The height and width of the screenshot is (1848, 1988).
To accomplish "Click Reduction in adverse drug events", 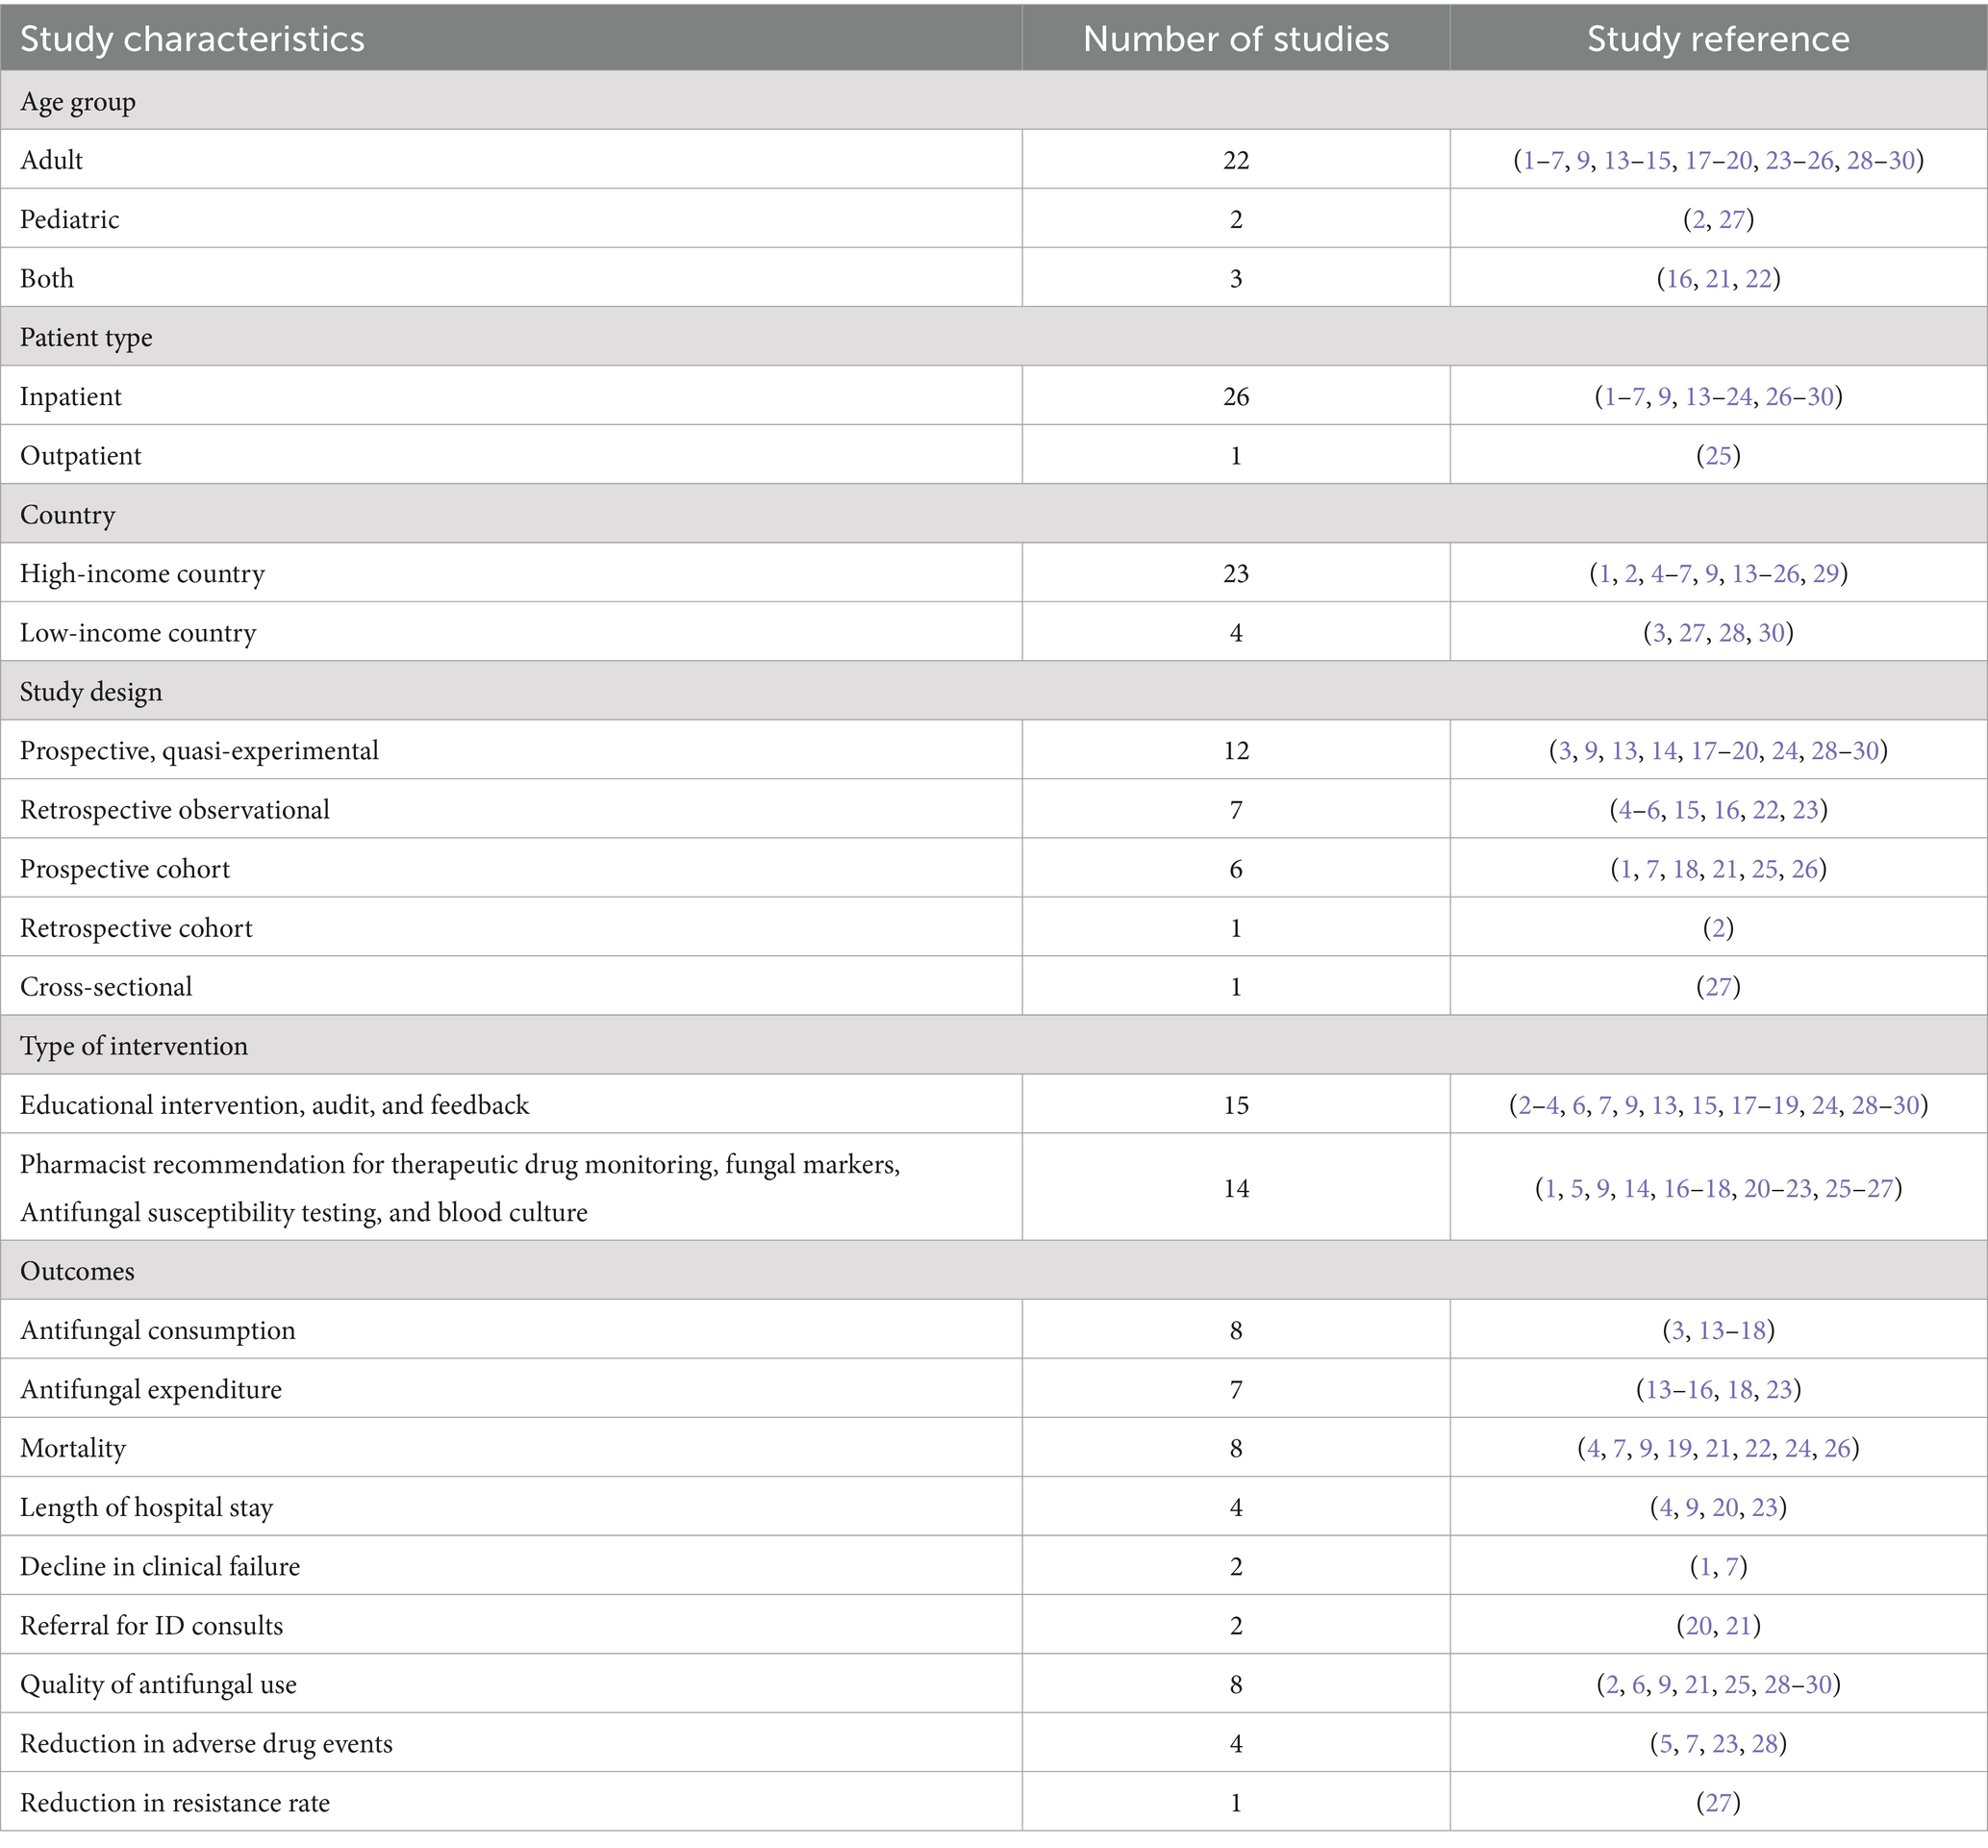I will [206, 1742].
